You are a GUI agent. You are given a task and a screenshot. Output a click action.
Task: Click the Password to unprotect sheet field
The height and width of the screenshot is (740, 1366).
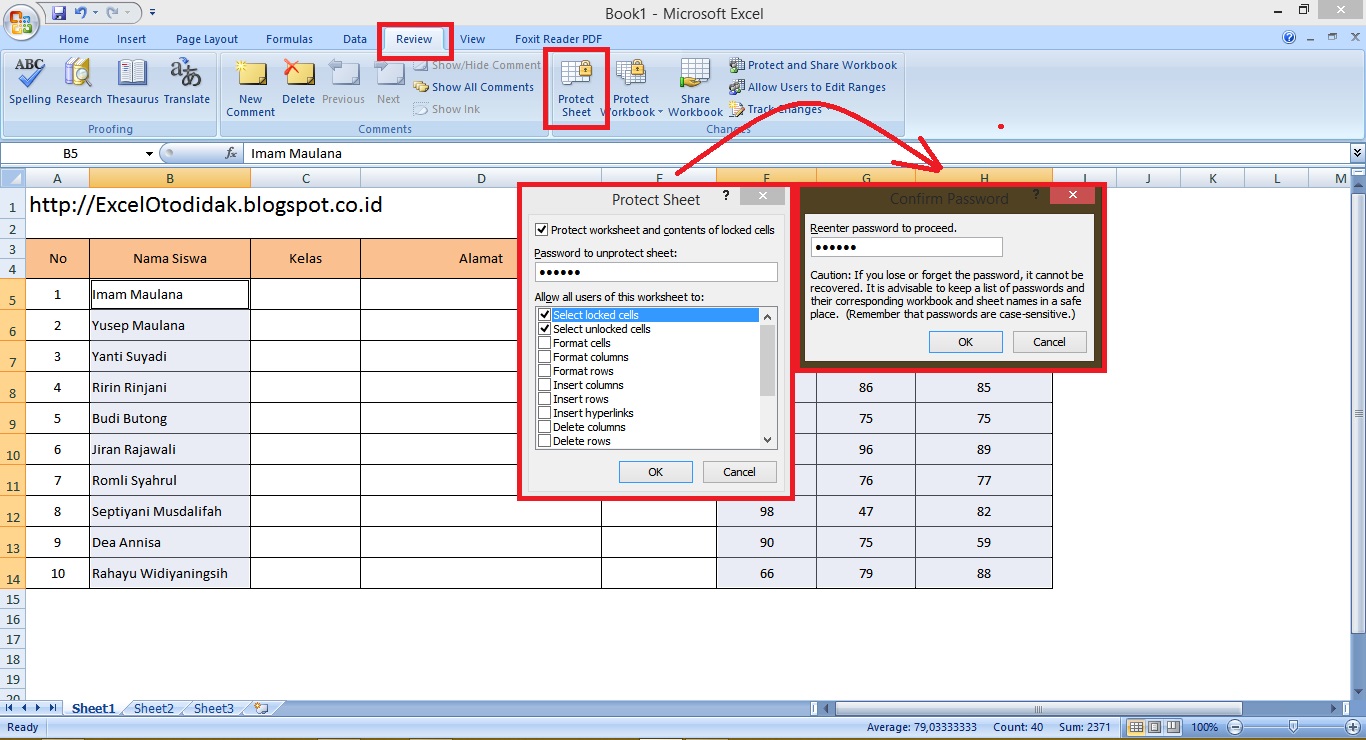(656, 272)
